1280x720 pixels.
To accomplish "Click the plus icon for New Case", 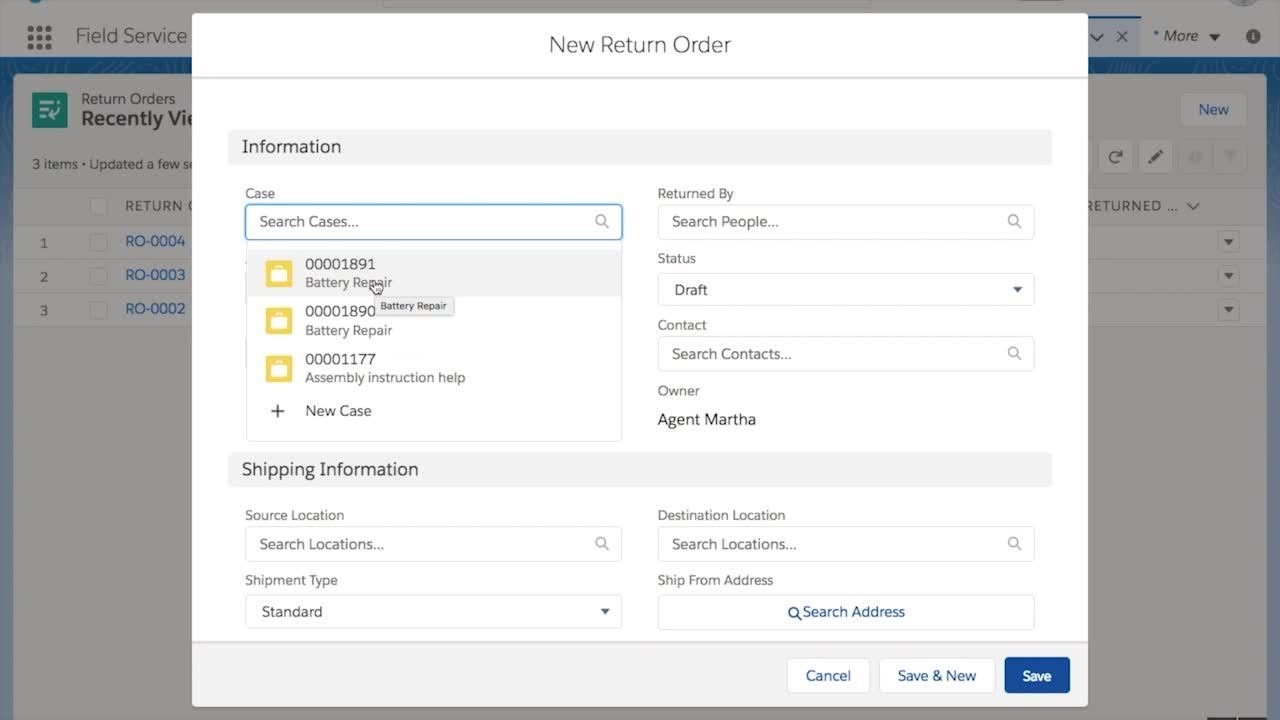I will pyautogui.click(x=278, y=411).
